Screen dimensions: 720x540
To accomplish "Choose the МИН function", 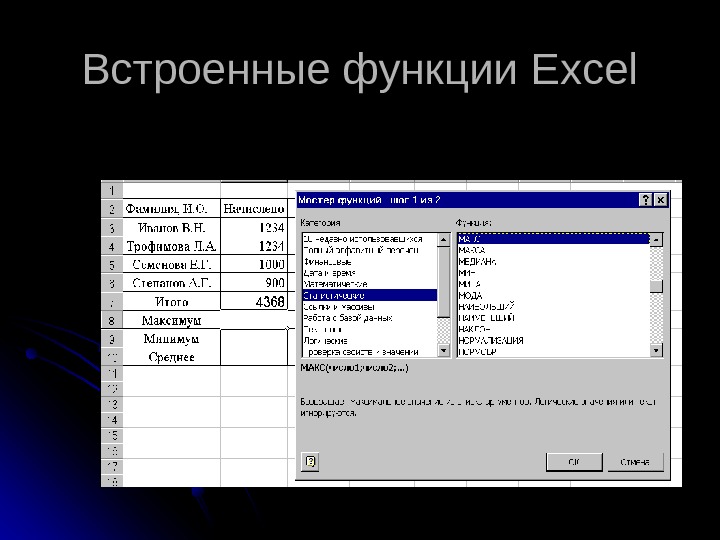I will point(554,273).
